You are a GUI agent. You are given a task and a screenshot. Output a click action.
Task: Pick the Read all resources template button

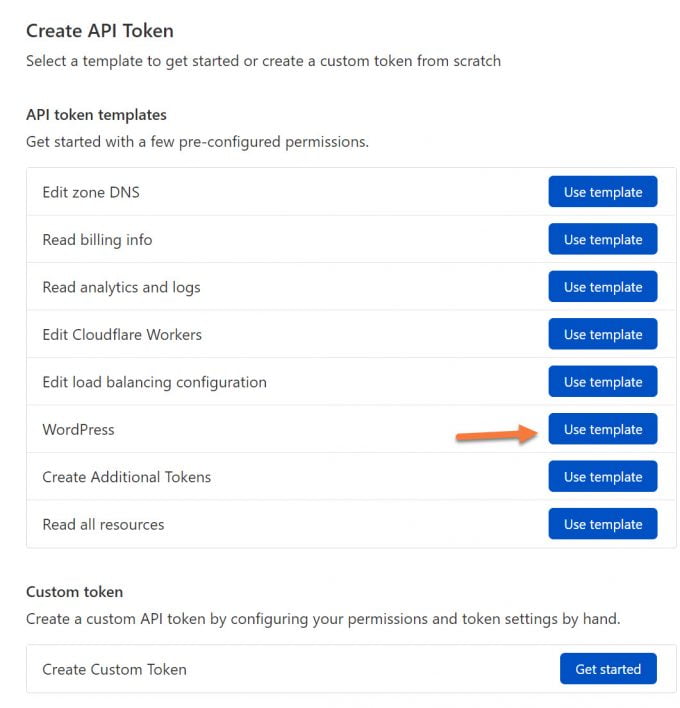click(x=602, y=524)
